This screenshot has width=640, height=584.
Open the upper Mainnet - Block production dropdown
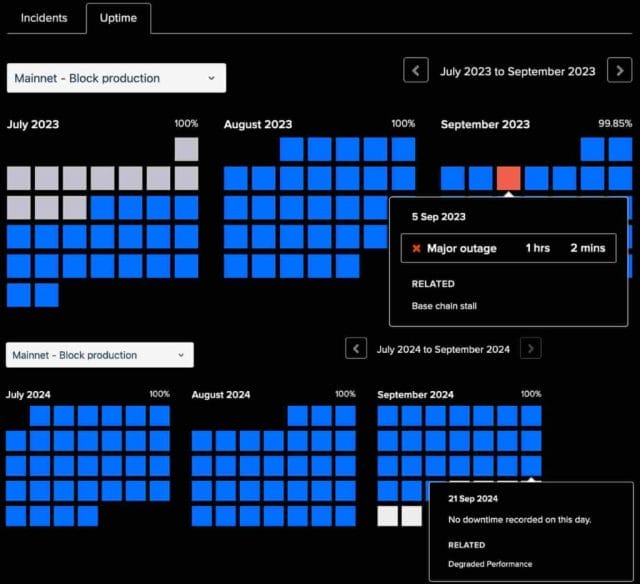(116, 78)
